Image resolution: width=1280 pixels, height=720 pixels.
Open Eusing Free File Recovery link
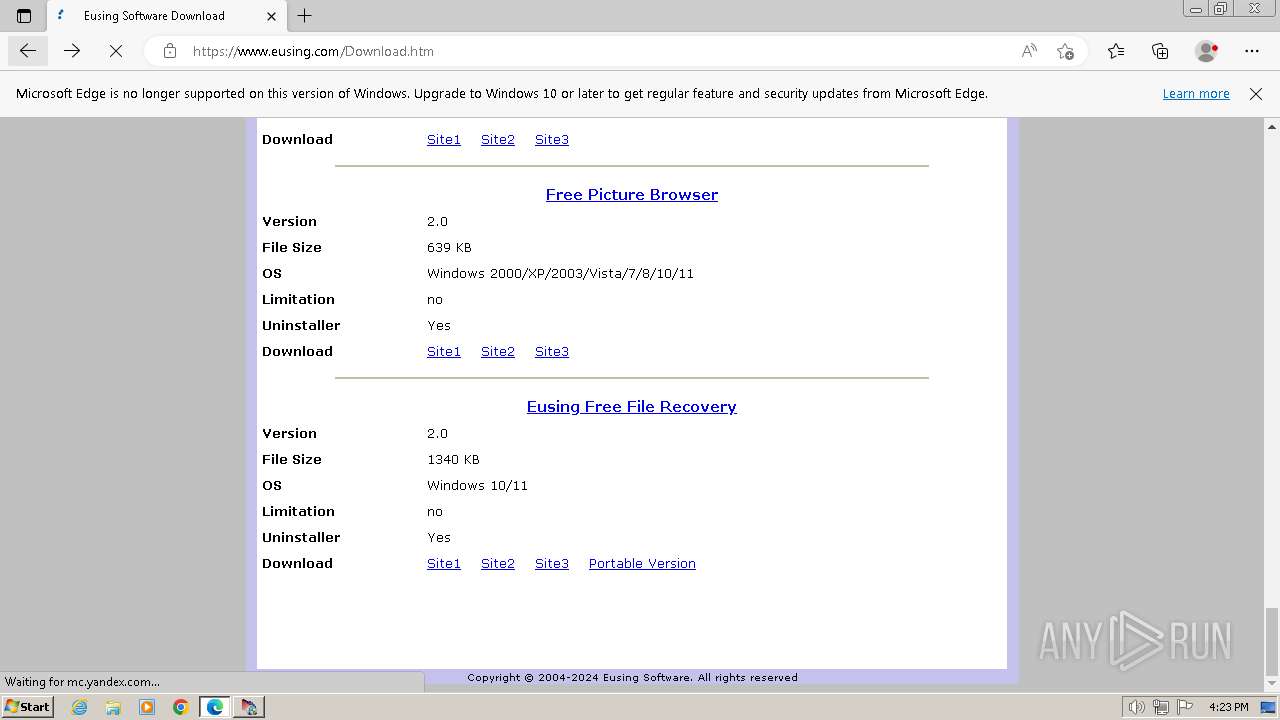[632, 407]
